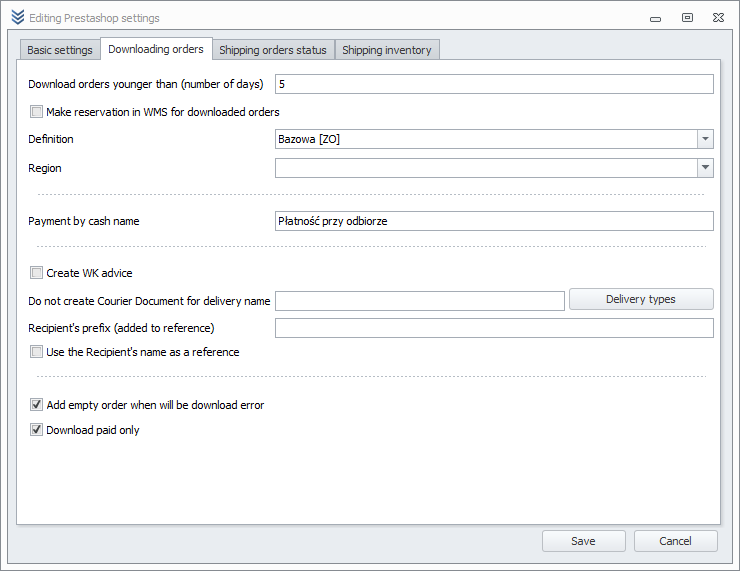Expand the Definition dropdown arrow

click(x=705, y=139)
